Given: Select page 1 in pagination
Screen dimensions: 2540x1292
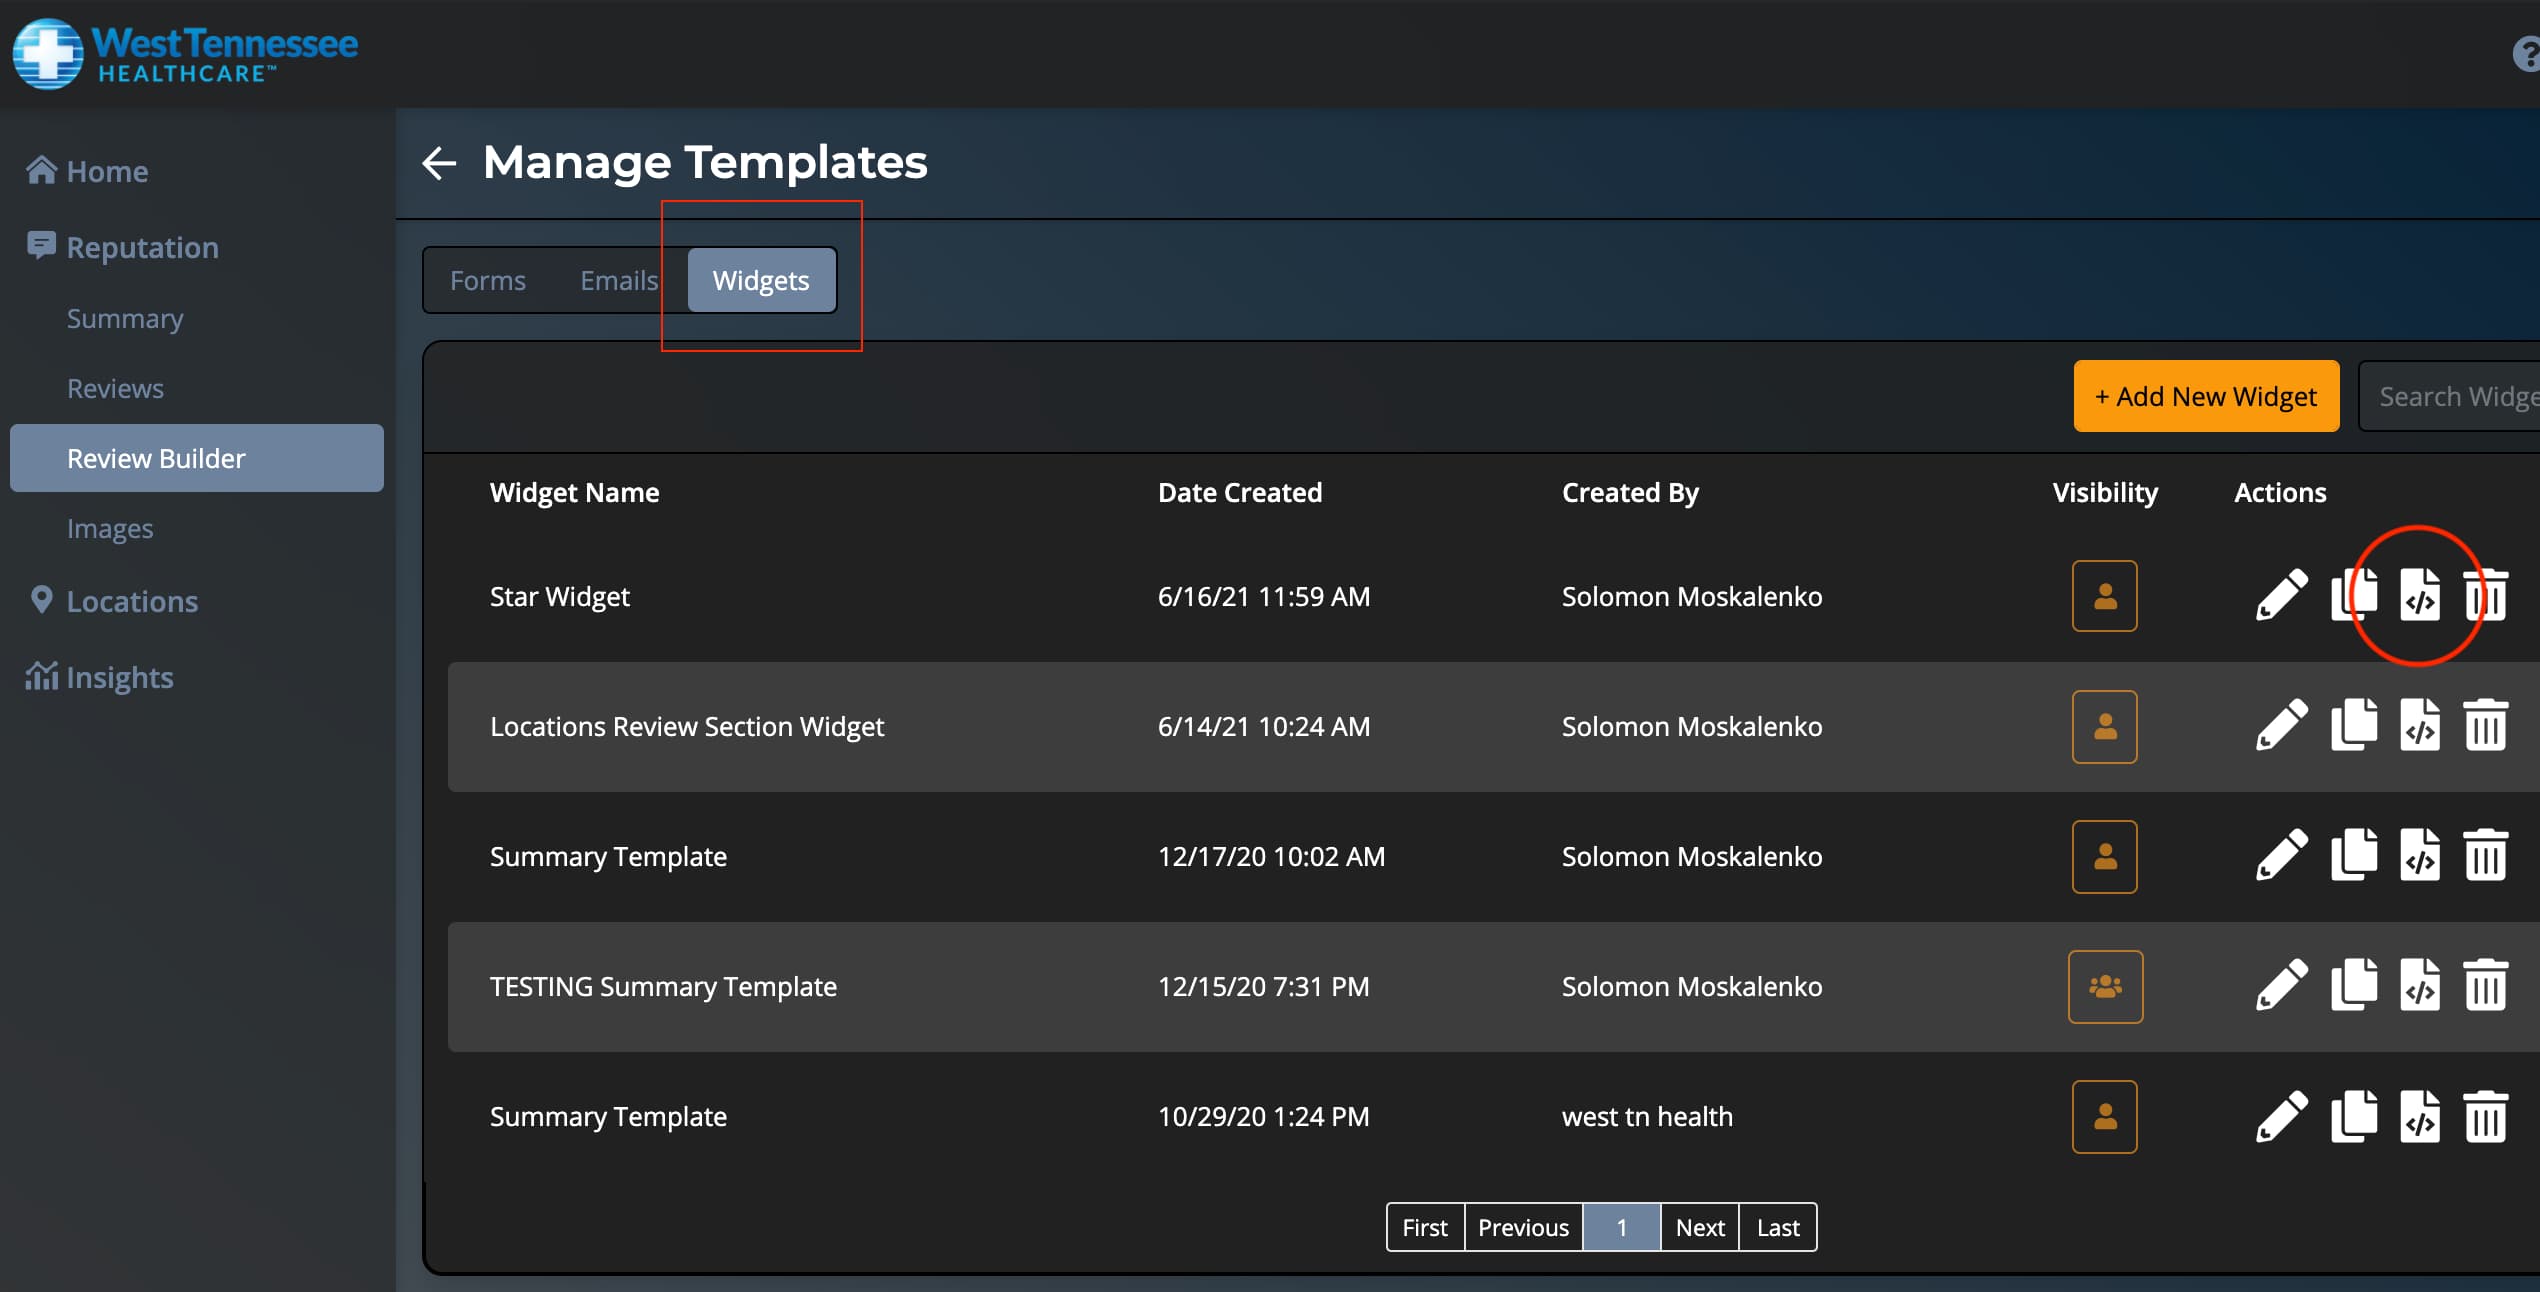Looking at the screenshot, I should click(x=1621, y=1227).
